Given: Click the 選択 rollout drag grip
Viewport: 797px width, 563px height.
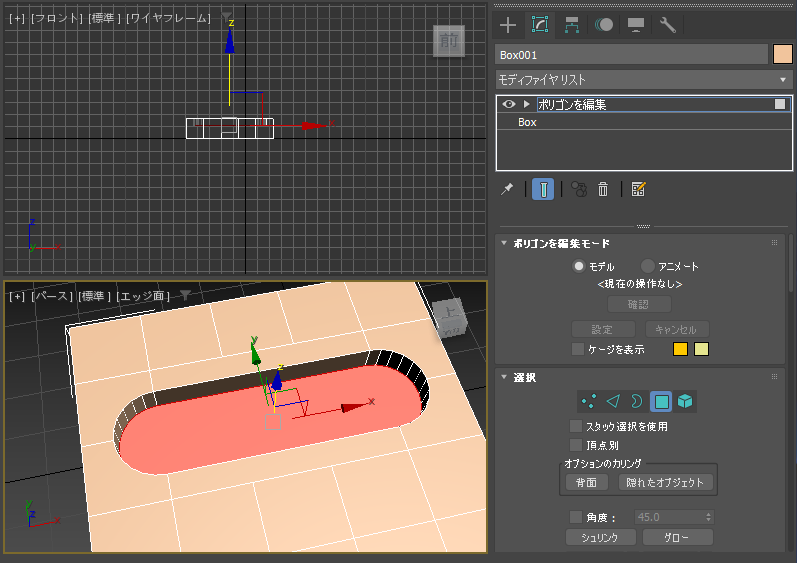Looking at the screenshot, I should point(775,377).
